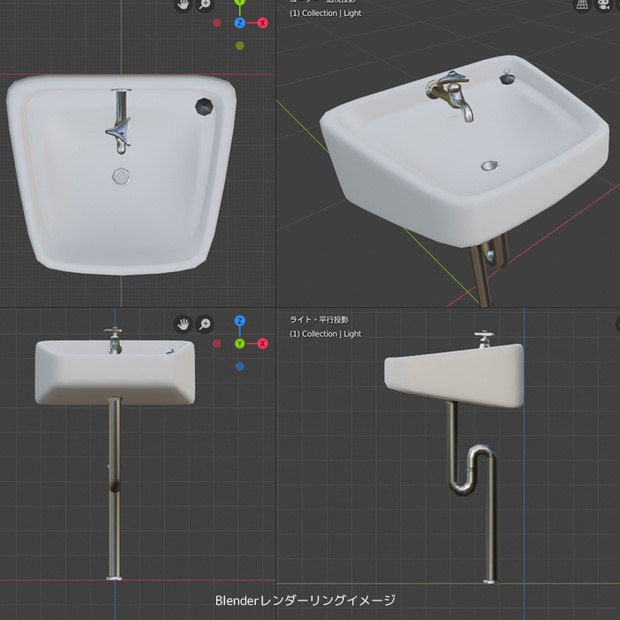The height and width of the screenshot is (620, 620).
Task: Click the blue Z axis in front view gizmo
Action: click(240, 321)
